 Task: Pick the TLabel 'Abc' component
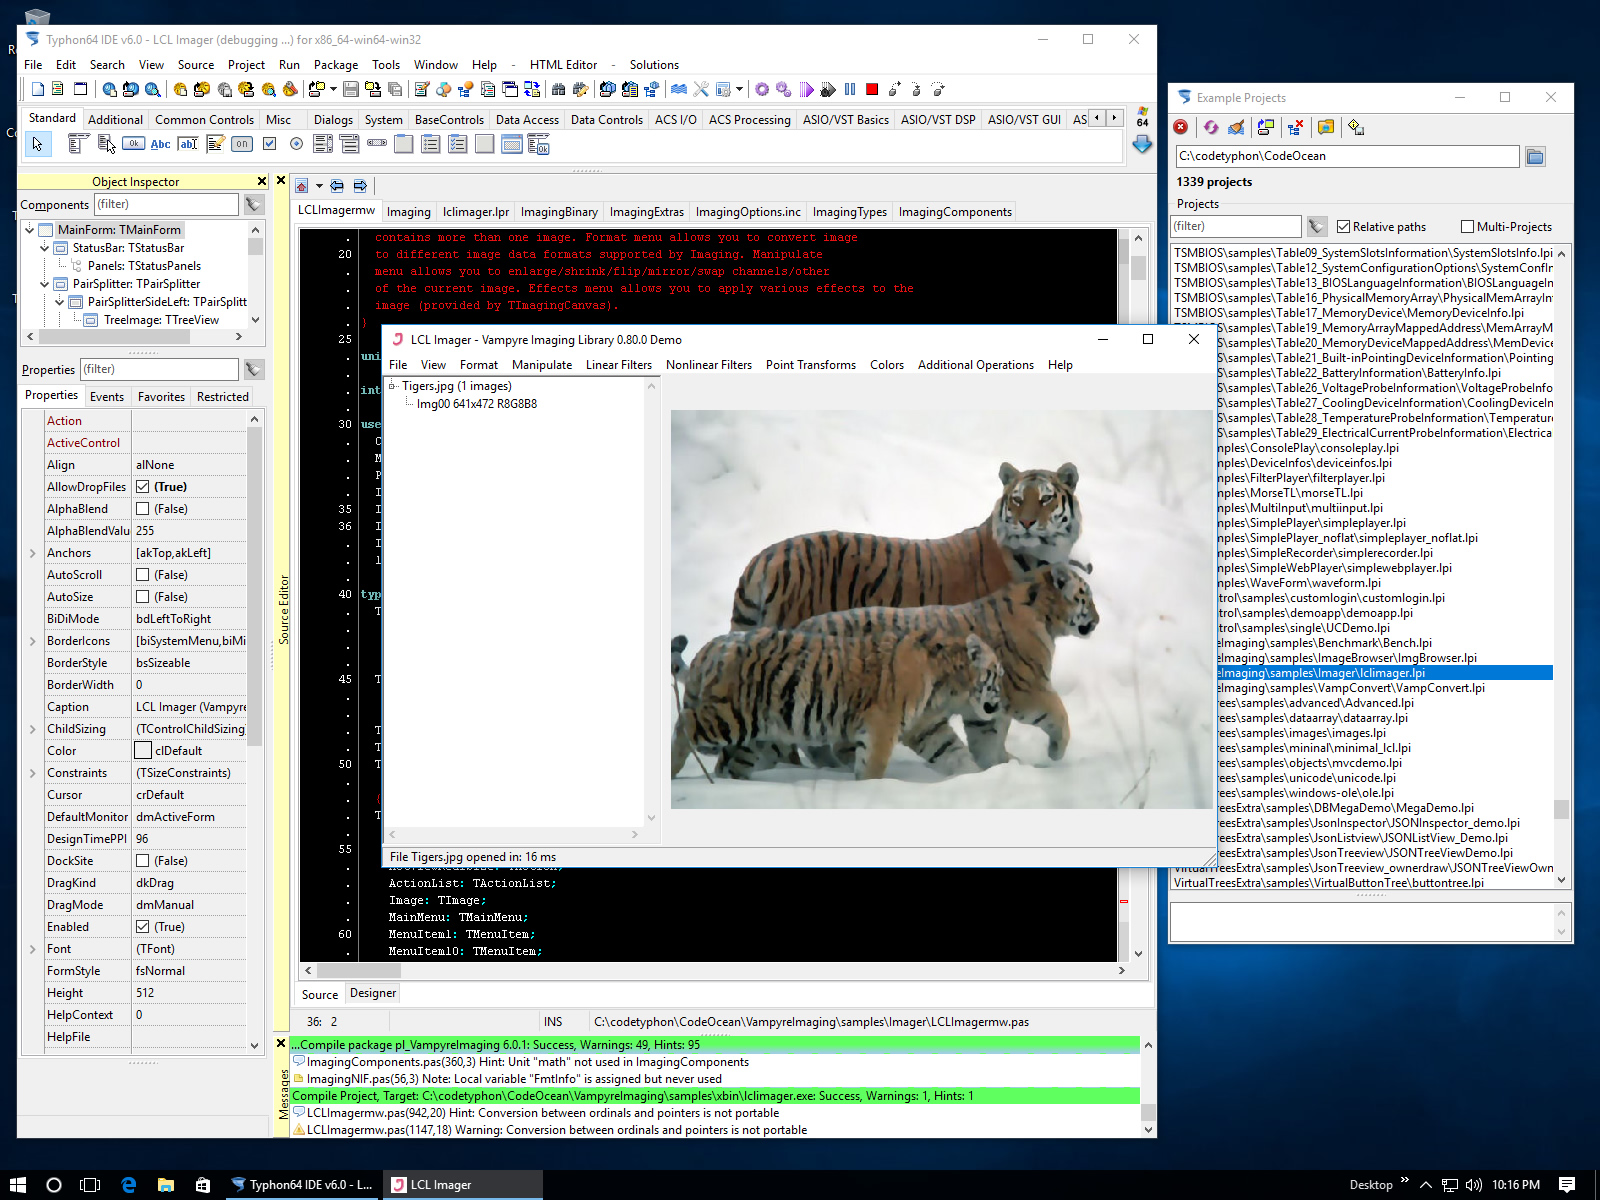(x=160, y=144)
